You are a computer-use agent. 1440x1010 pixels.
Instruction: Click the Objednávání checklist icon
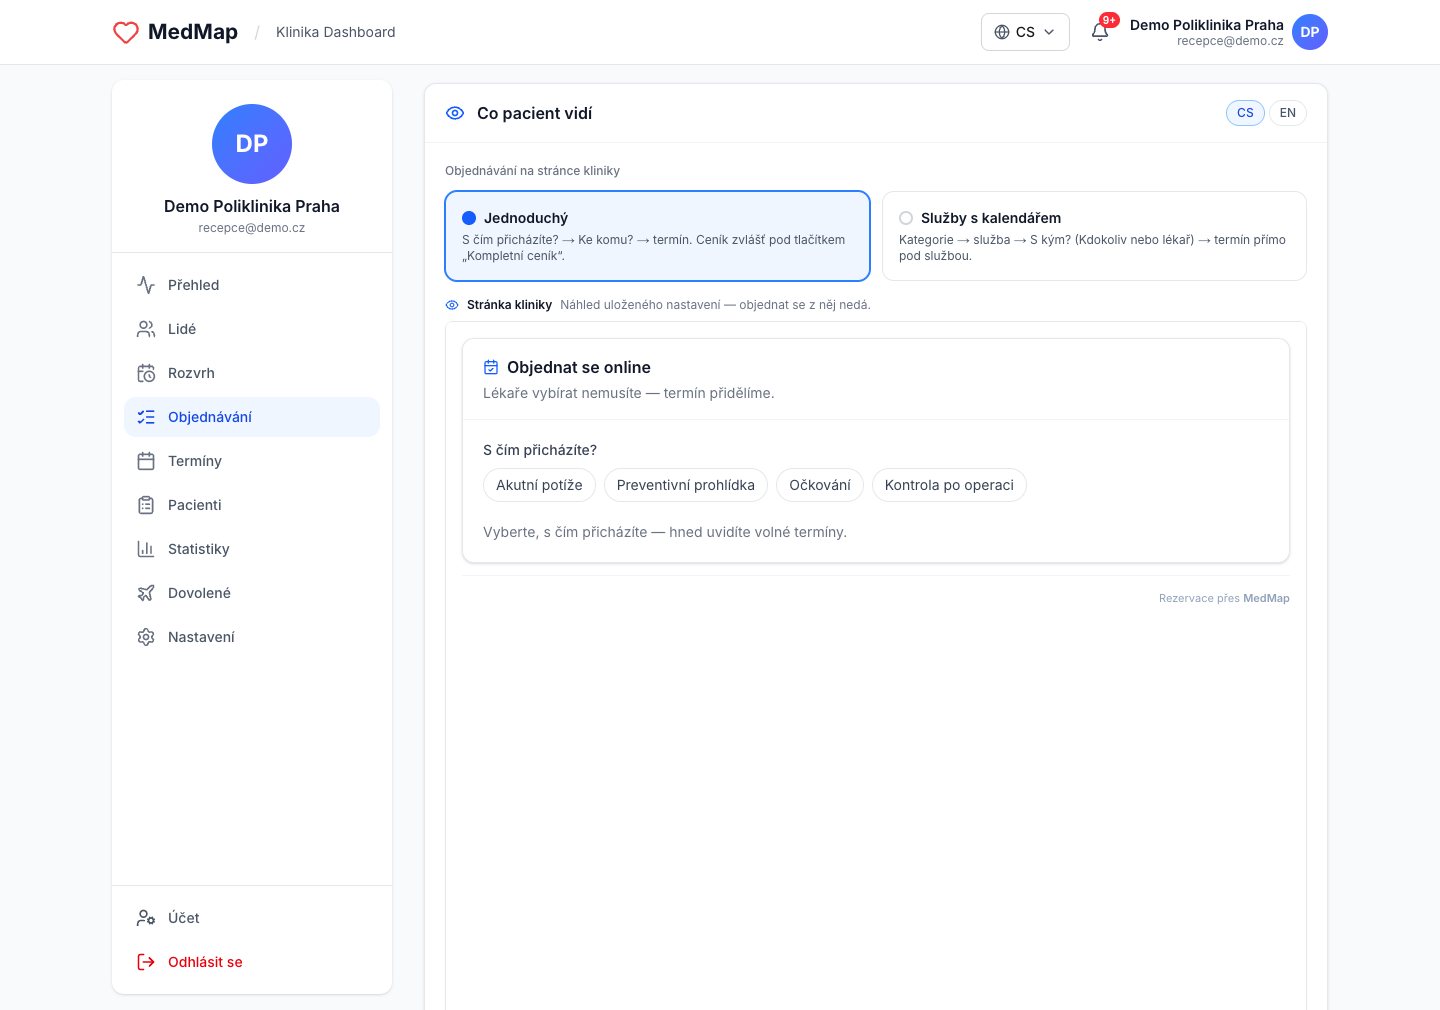[146, 417]
